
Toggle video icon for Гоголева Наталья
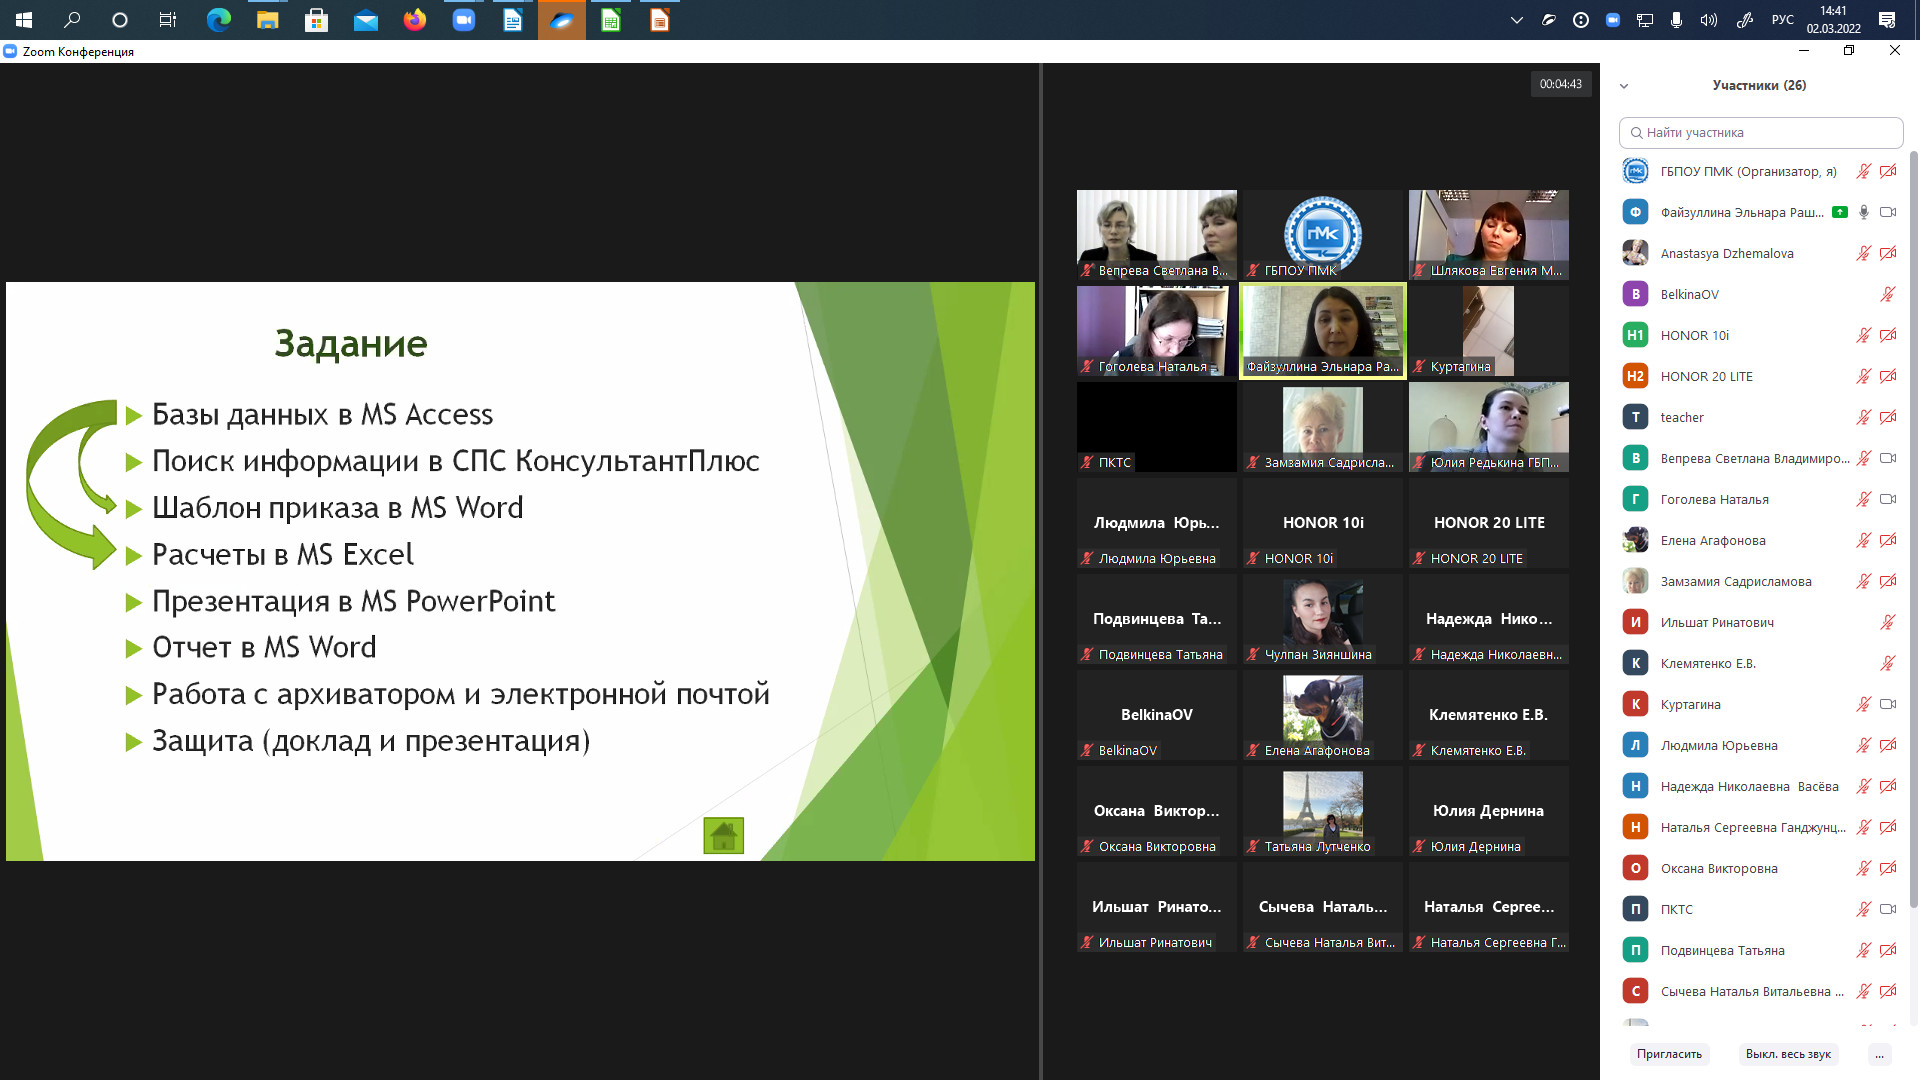pos(1888,499)
